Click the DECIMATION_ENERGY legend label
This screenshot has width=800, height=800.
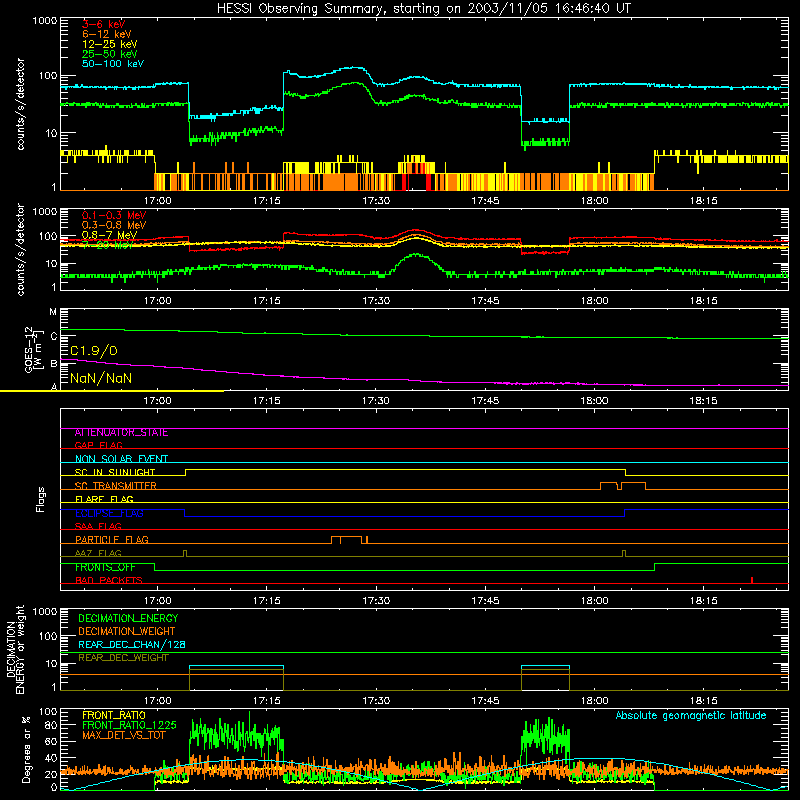pos(128,618)
